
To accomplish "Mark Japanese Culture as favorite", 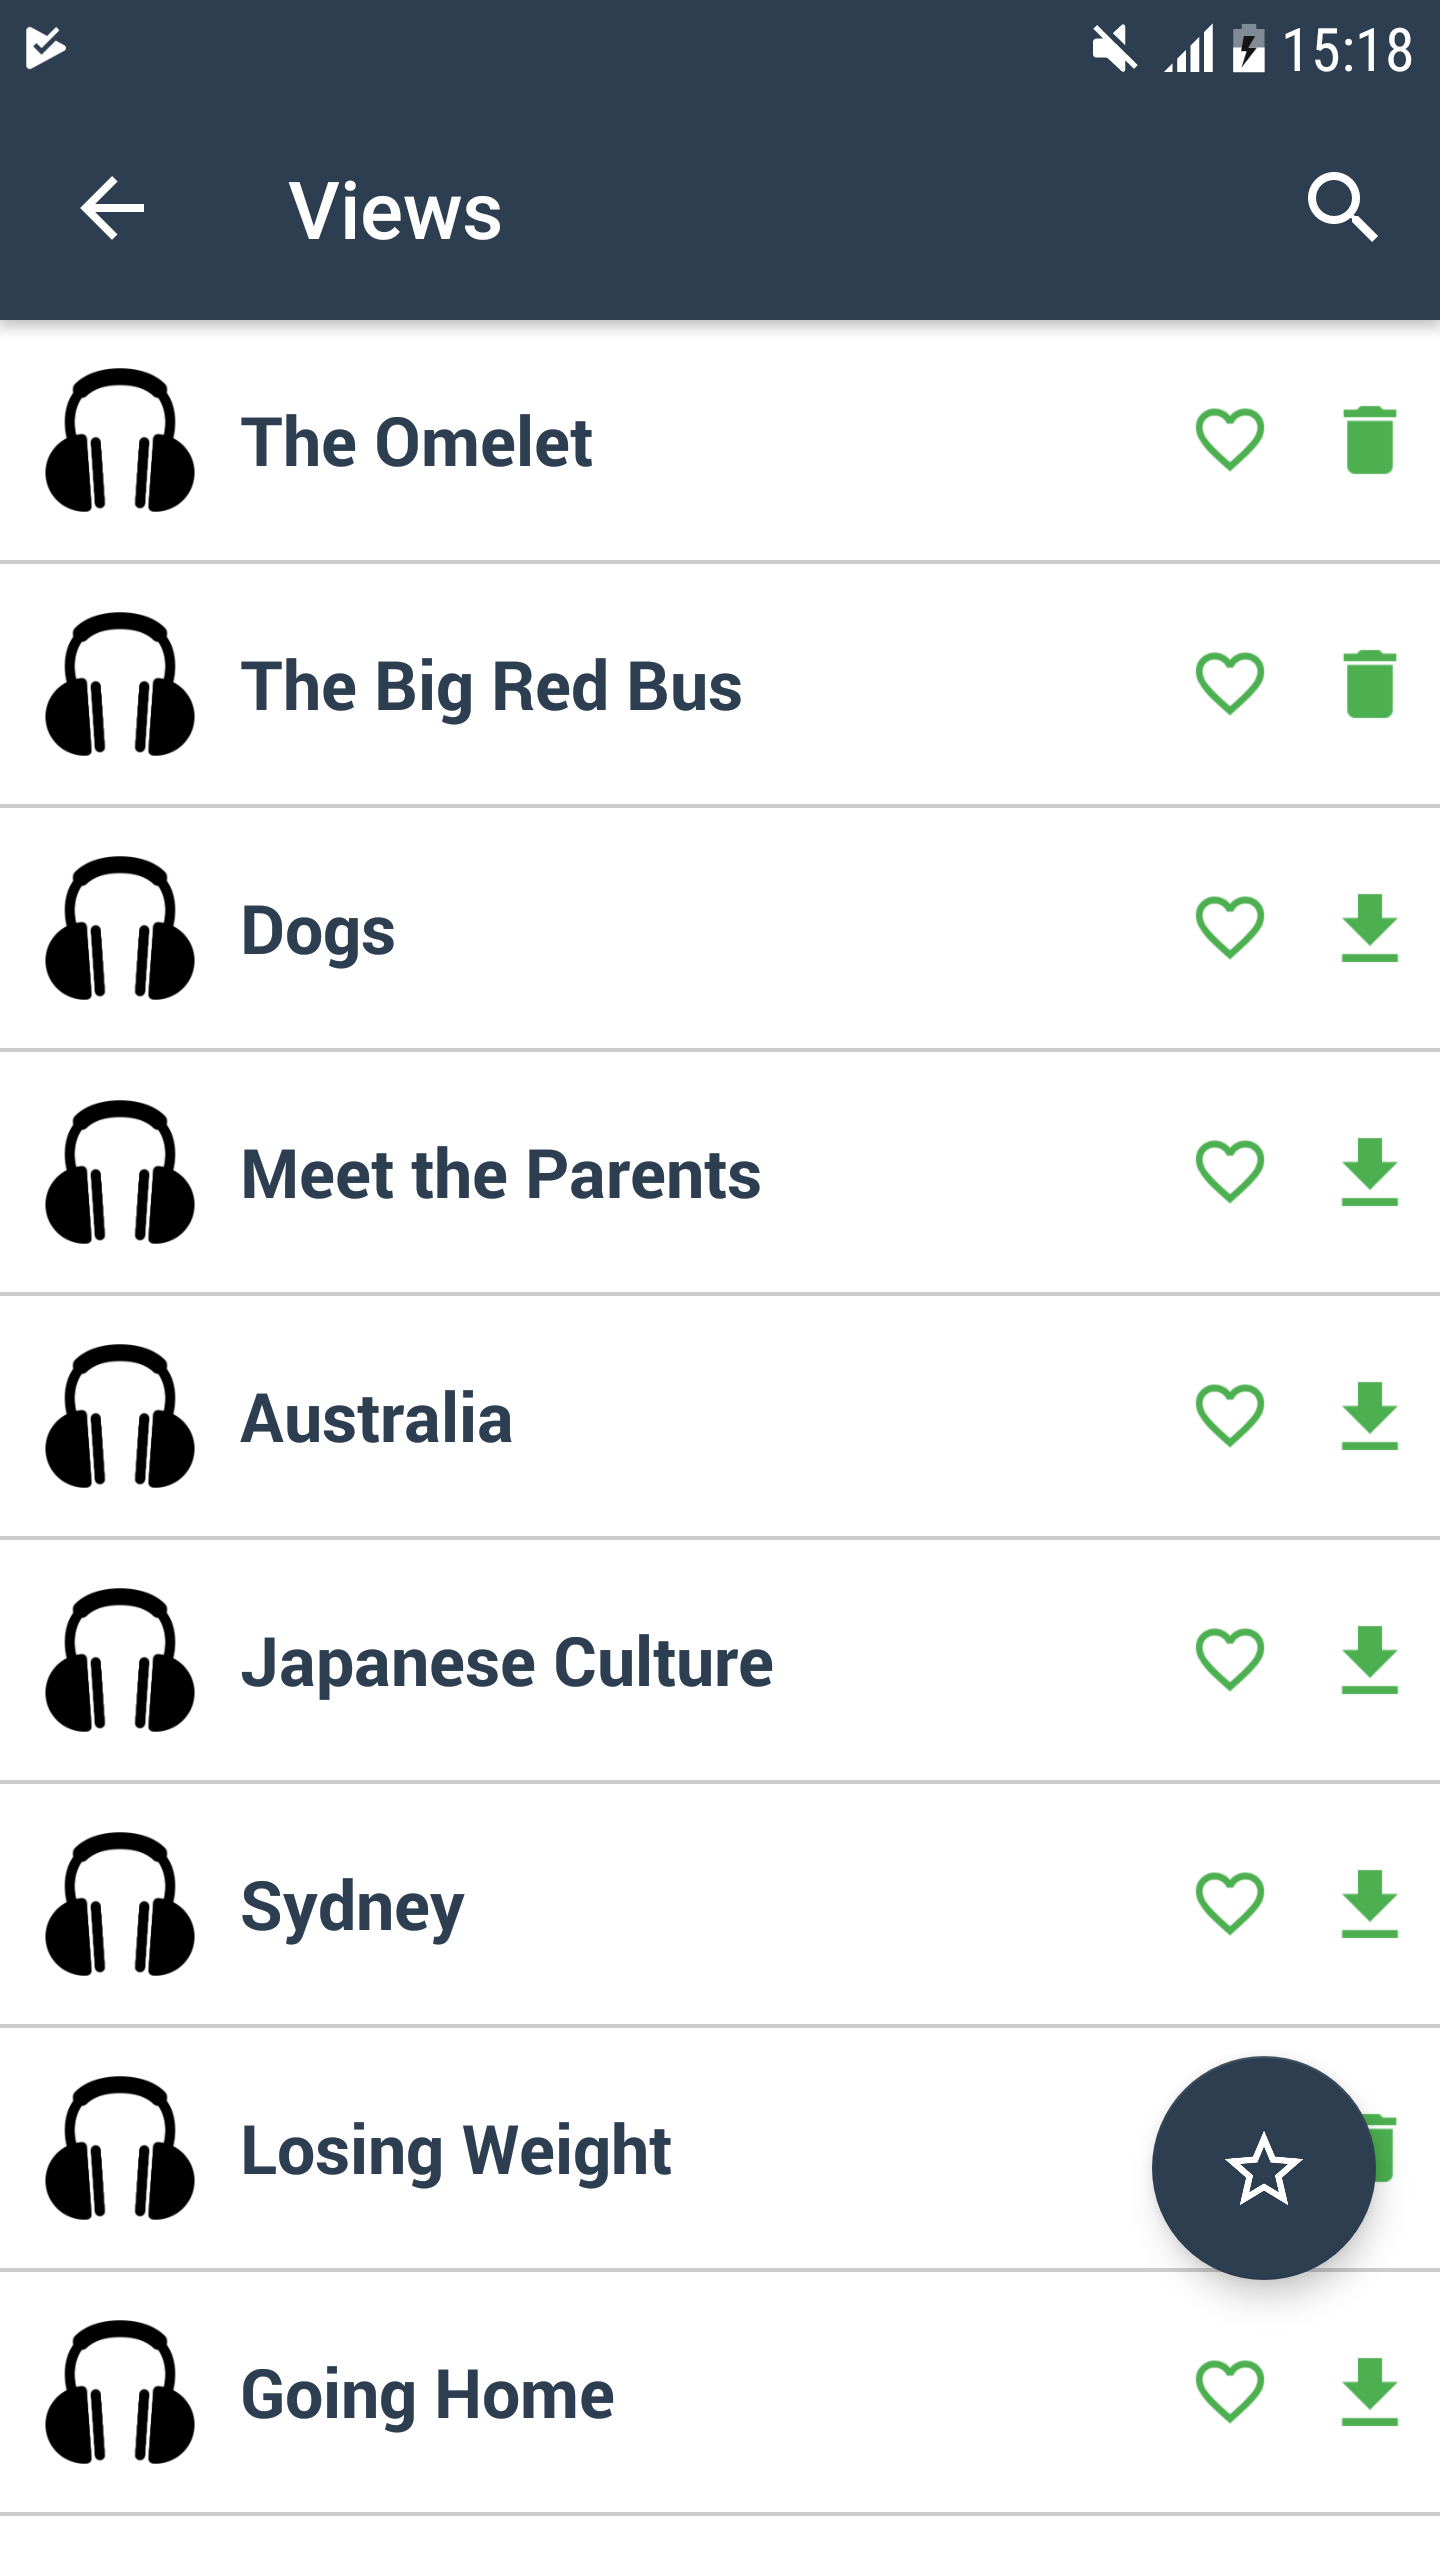I will [x=1229, y=1660].
